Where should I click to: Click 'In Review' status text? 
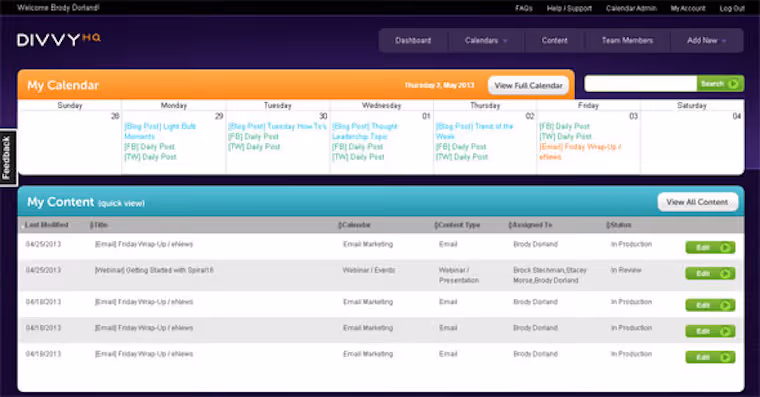626,270
